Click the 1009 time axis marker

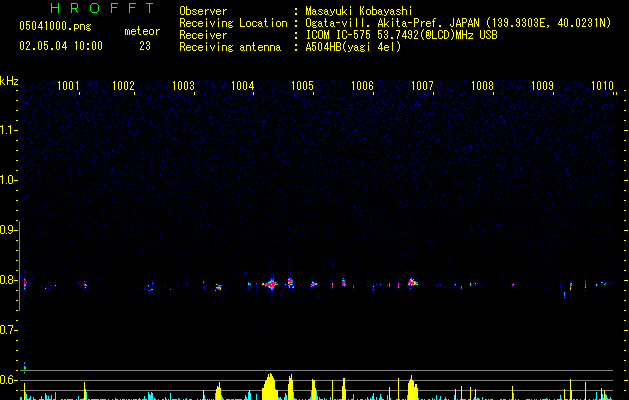tap(542, 86)
